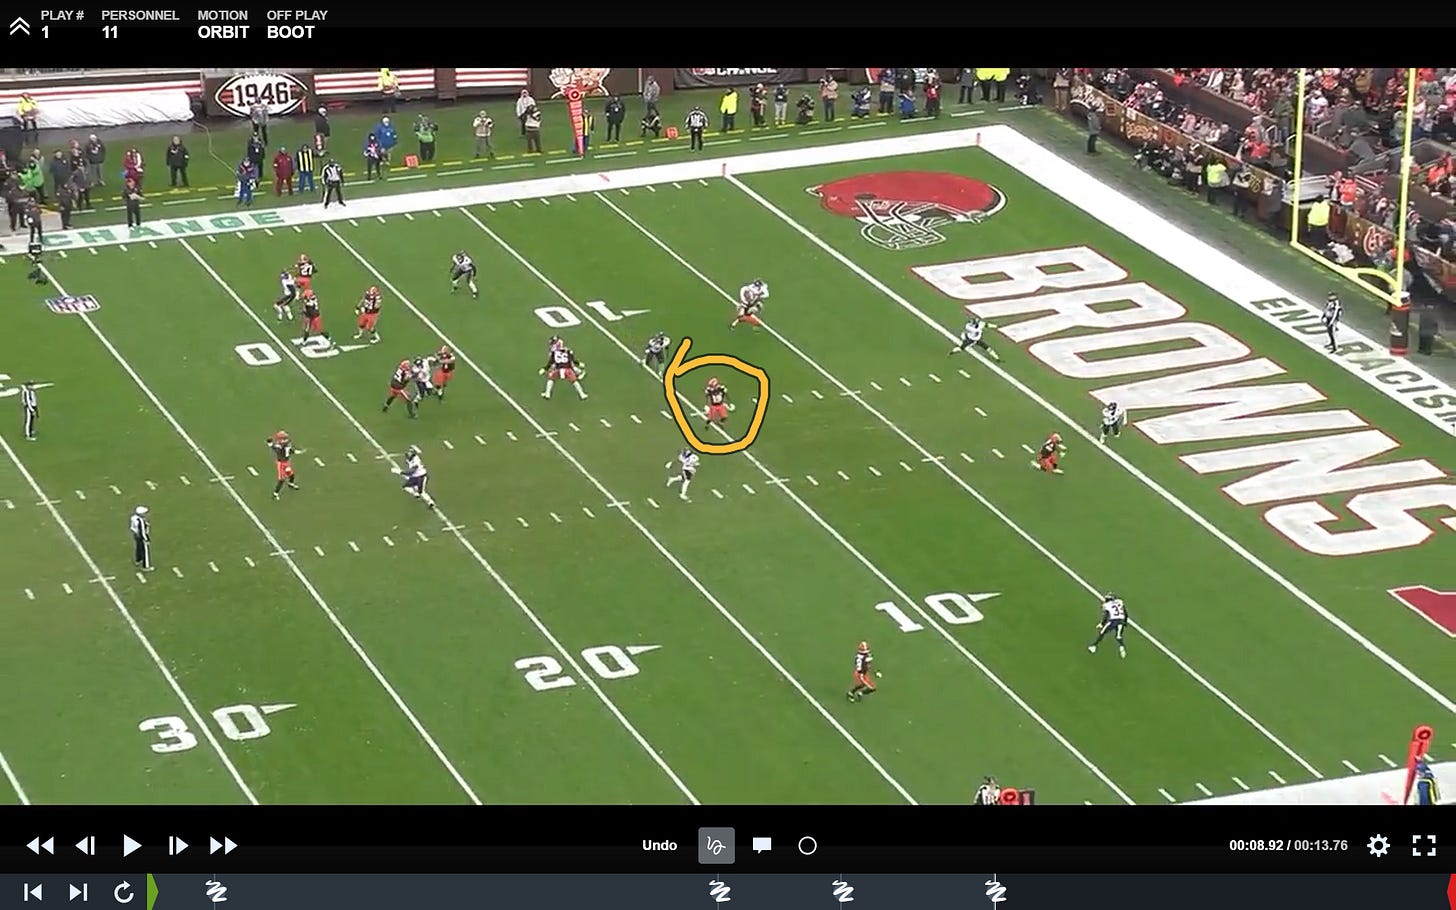Viewport: 1456px width, 910px height.
Task: Replay the clip with the loop icon
Action: coord(124,892)
